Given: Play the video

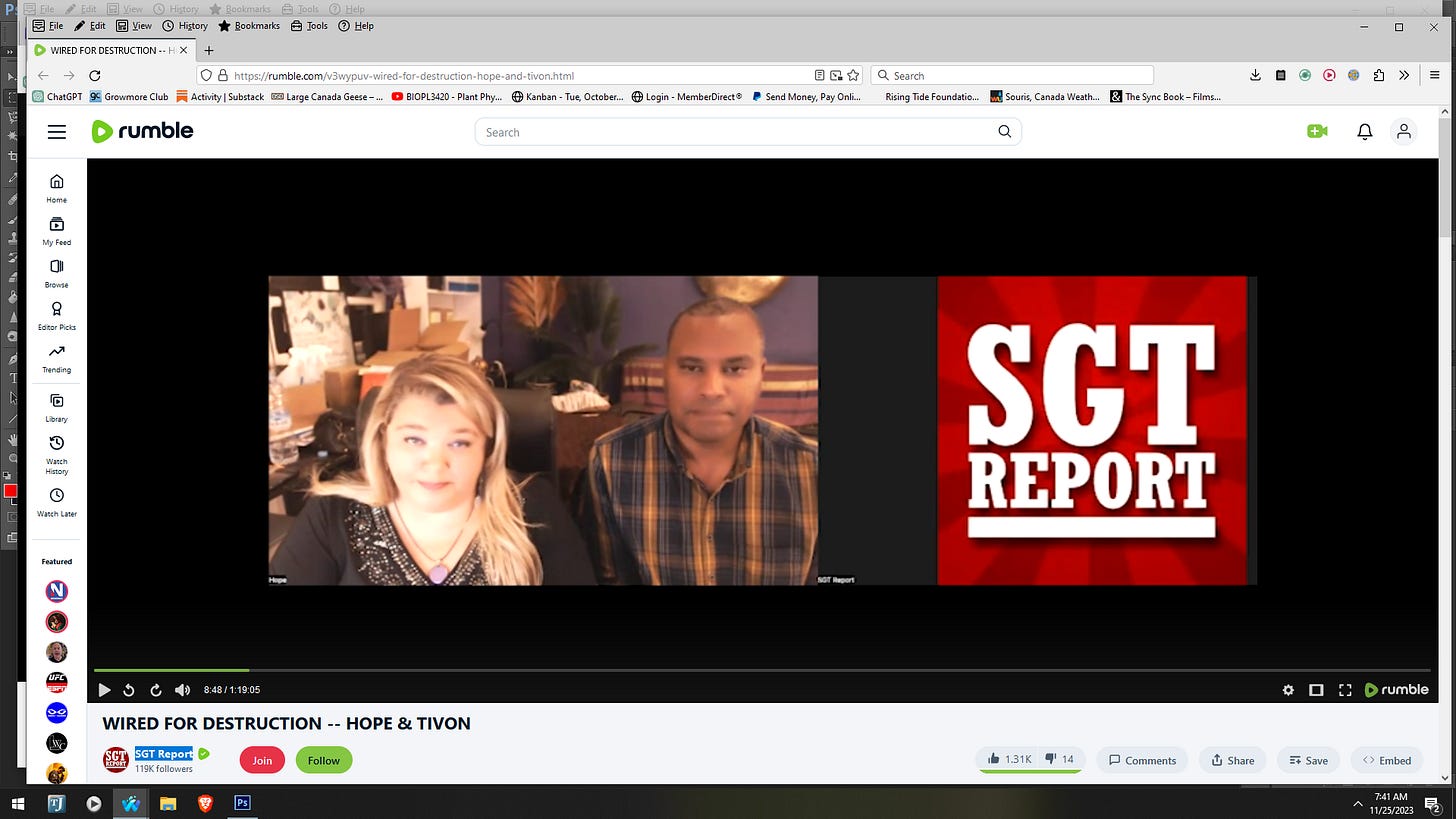Looking at the screenshot, I should click(104, 690).
